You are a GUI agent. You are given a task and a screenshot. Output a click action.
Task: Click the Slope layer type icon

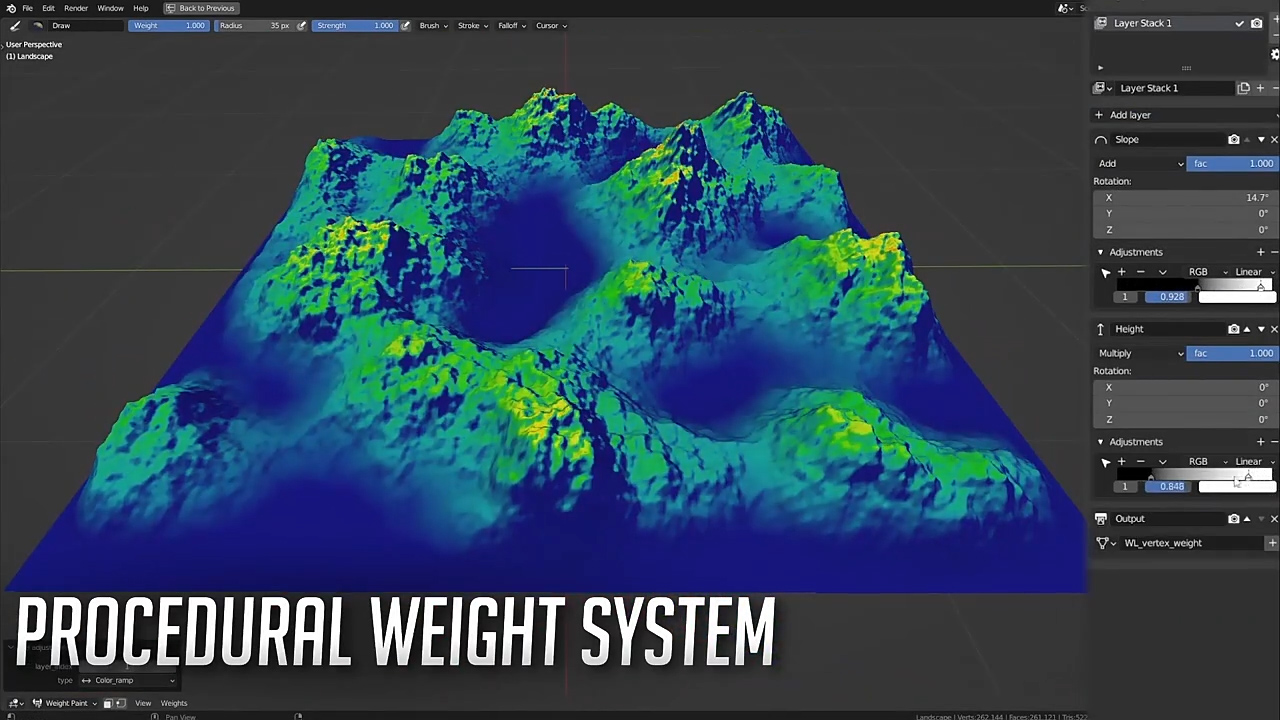(x=1101, y=140)
